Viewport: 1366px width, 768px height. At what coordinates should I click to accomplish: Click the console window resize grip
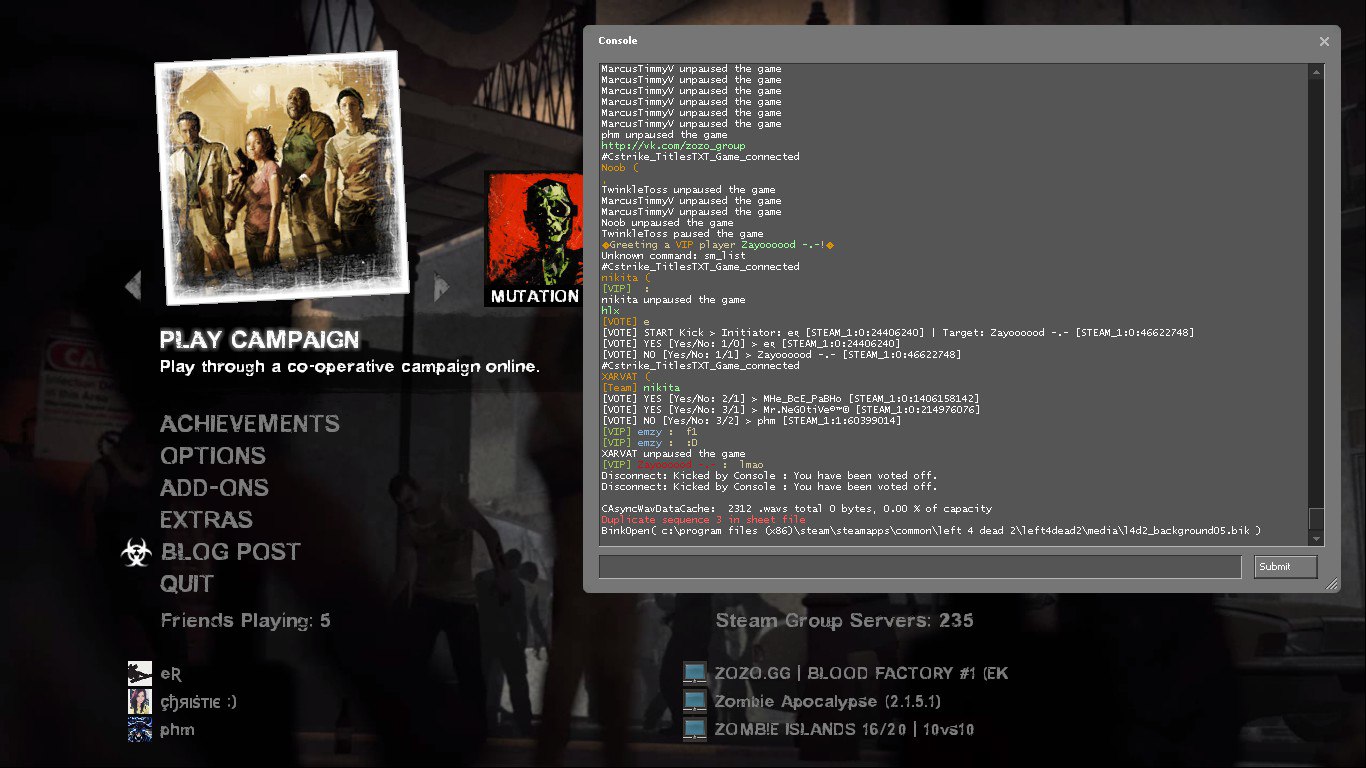[x=1331, y=584]
